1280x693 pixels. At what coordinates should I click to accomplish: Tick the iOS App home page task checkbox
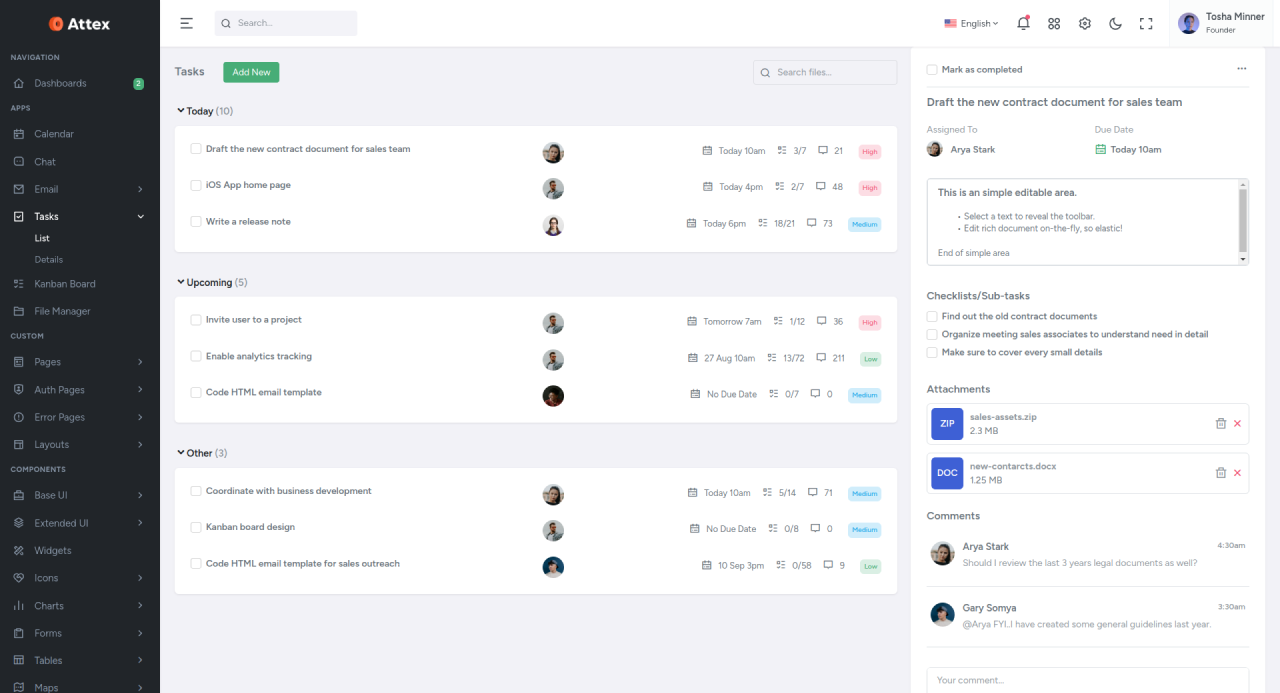point(196,185)
